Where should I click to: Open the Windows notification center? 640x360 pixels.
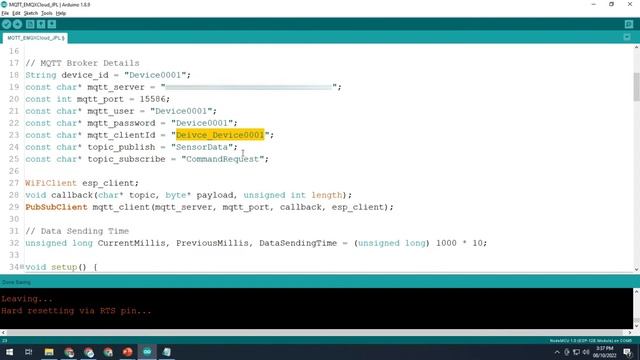(x=628, y=352)
